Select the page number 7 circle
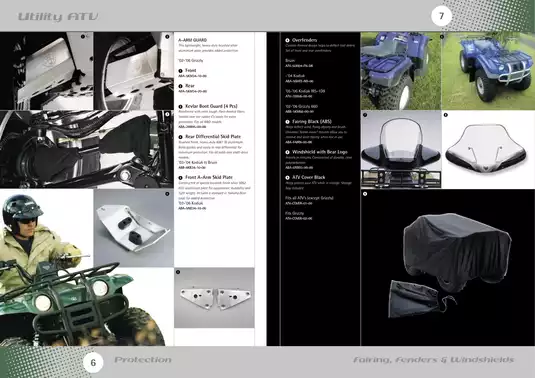The width and height of the screenshot is (535, 378). point(442,16)
